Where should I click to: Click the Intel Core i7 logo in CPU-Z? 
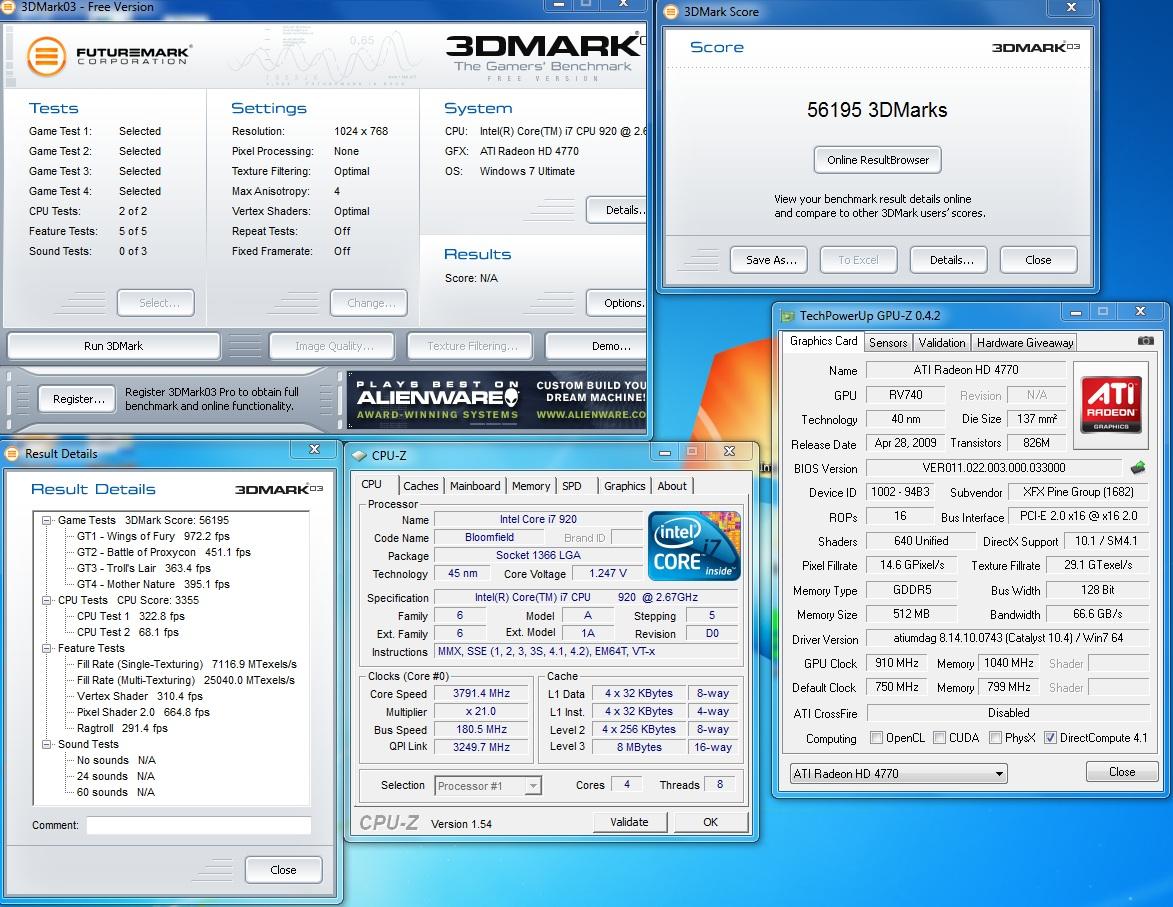point(694,546)
